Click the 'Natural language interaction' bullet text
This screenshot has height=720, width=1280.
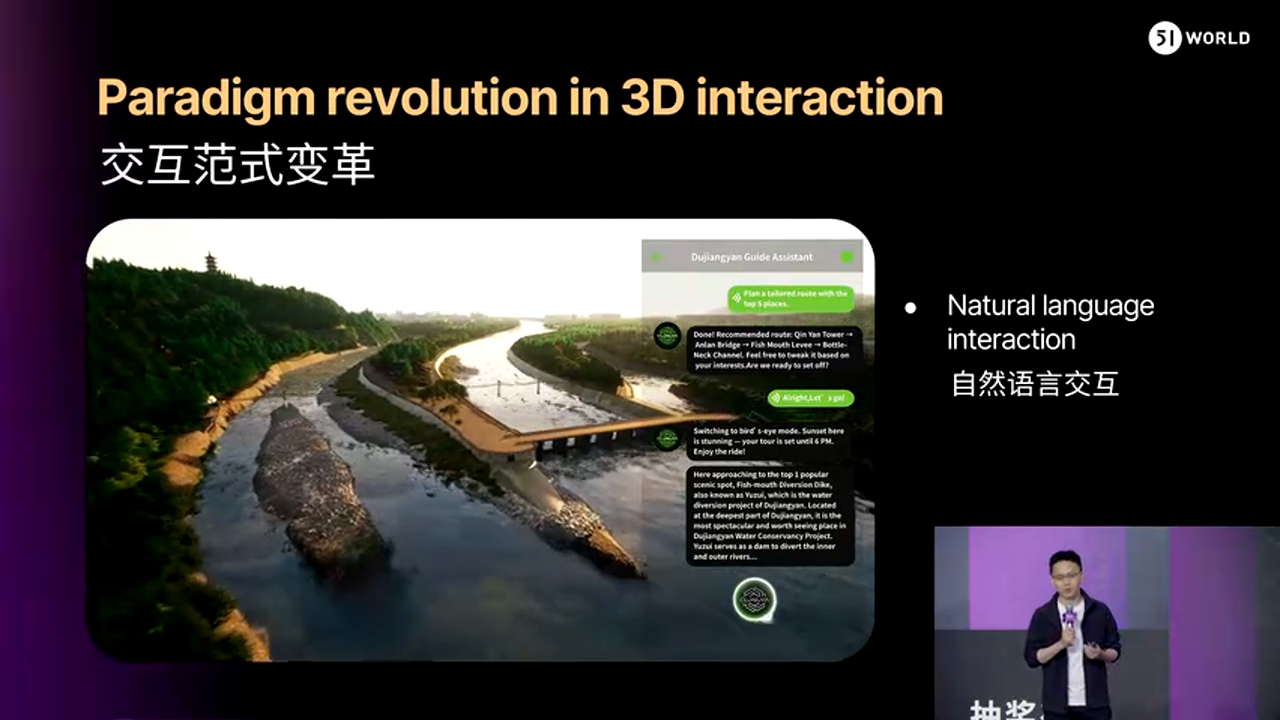pyautogui.click(x=1050, y=322)
